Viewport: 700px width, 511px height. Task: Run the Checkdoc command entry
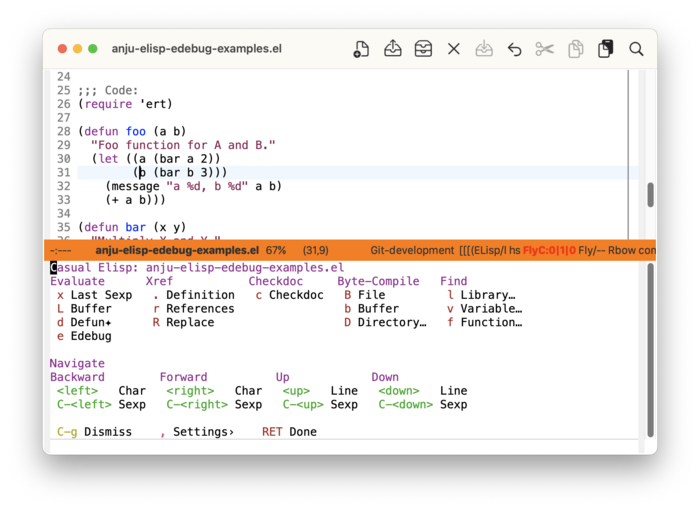(x=290, y=295)
